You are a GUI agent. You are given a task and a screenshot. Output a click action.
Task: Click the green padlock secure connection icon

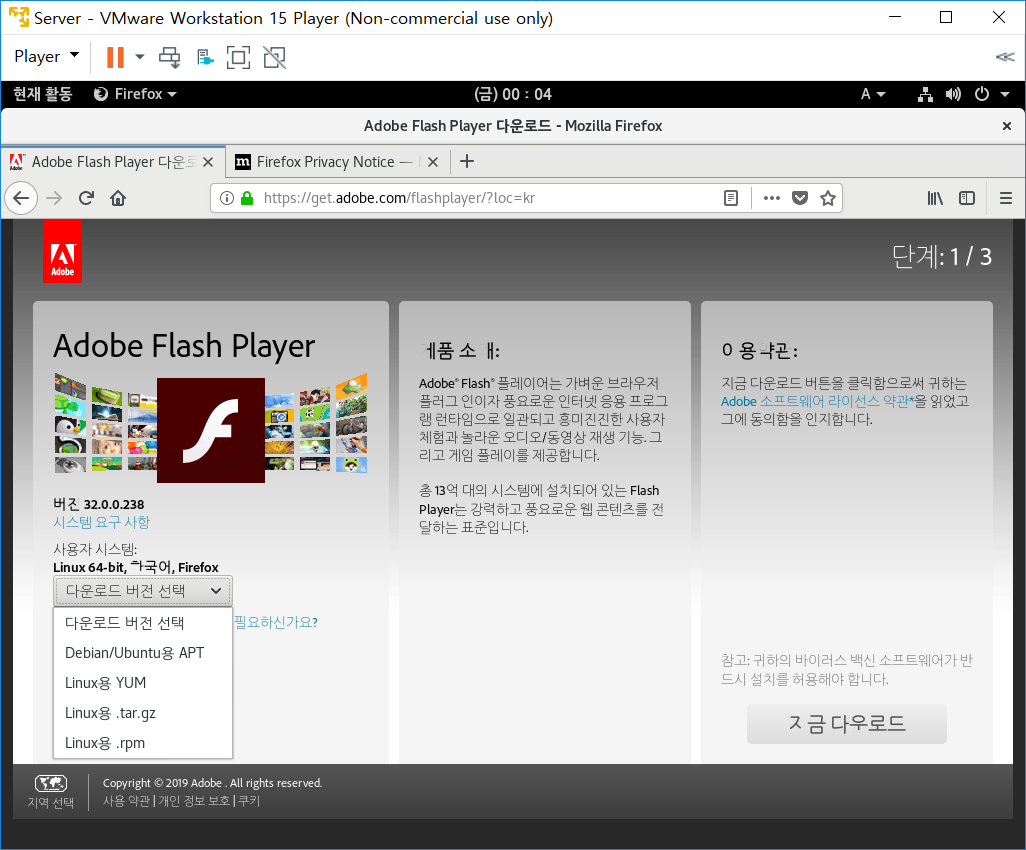point(247,198)
